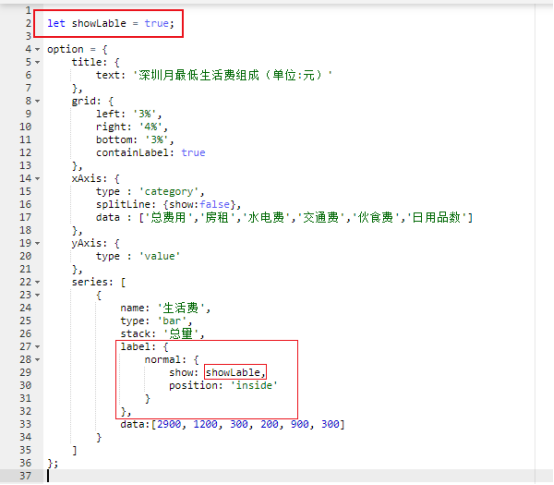Click 'let' keyword on line 2
The height and width of the screenshot is (485, 554).
56,23
